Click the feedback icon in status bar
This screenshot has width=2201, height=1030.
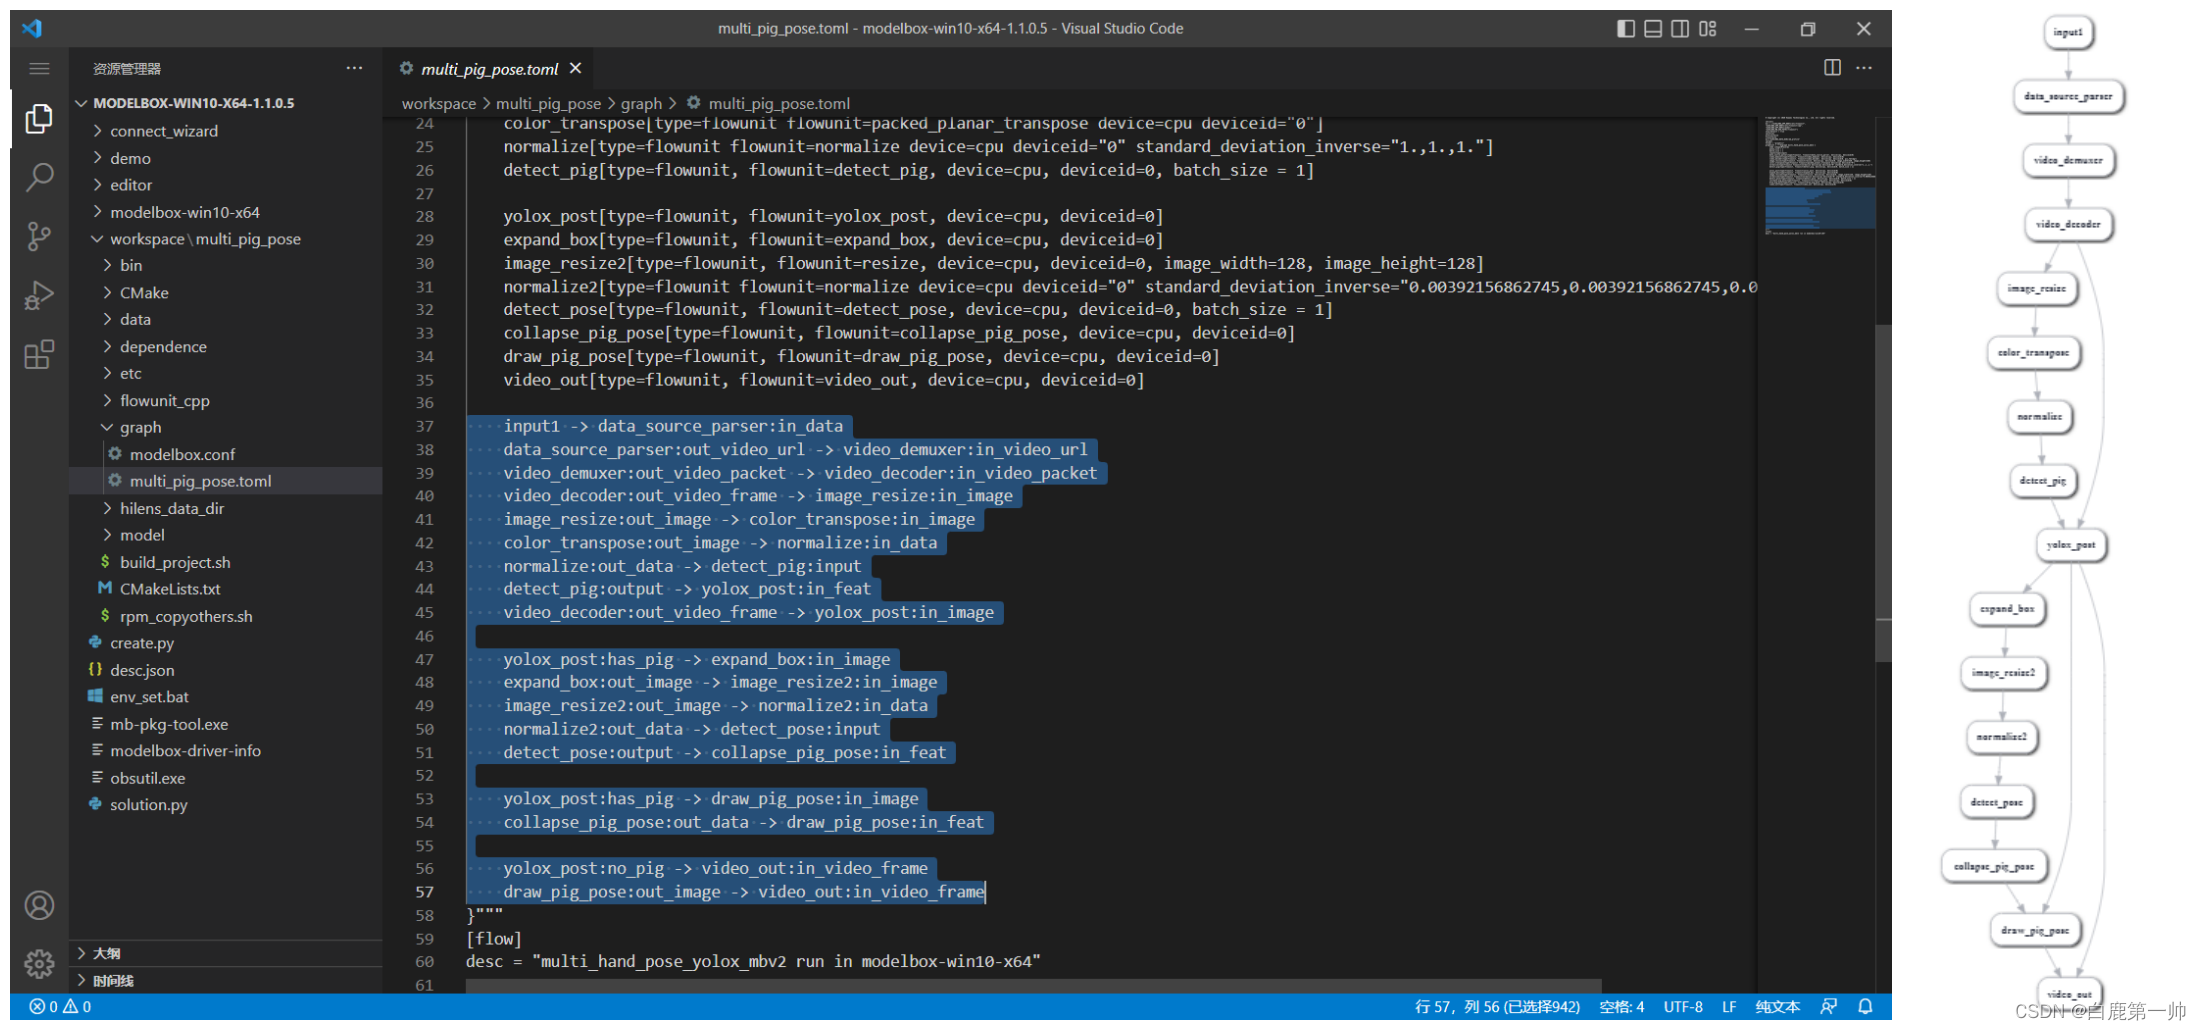click(x=1829, y=1007)
